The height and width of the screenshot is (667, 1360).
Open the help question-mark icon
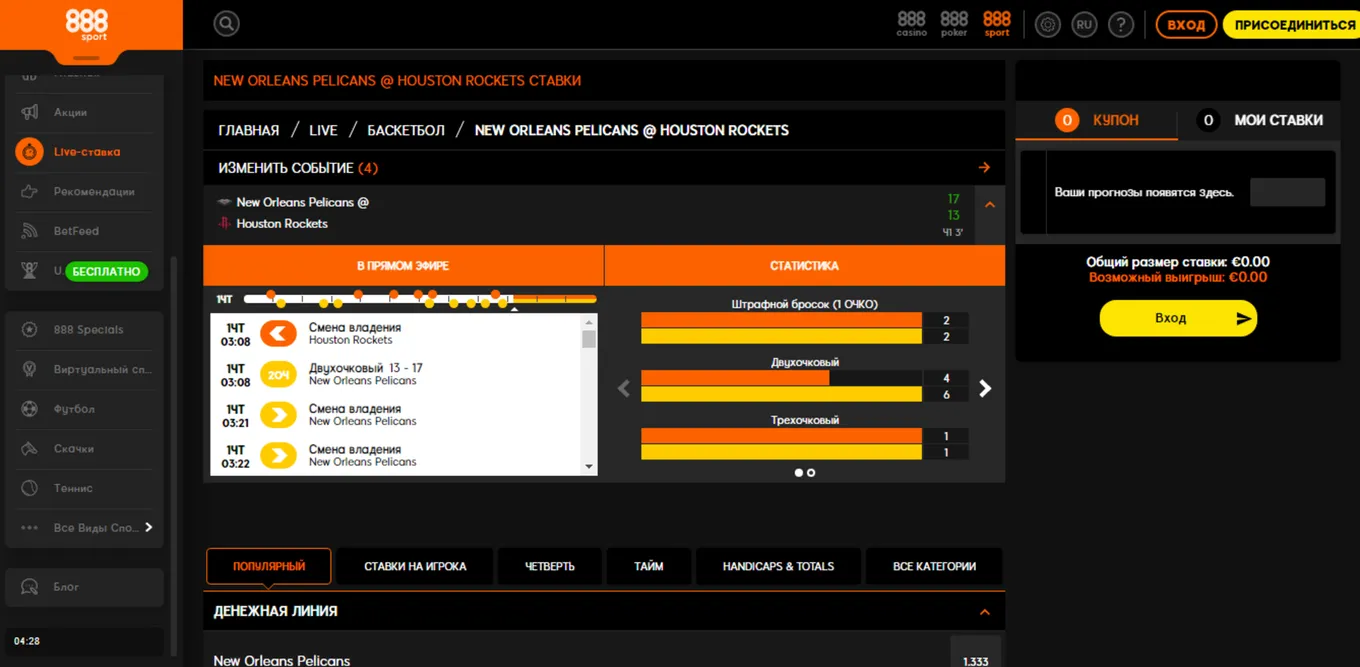(x=1121, y=25)
